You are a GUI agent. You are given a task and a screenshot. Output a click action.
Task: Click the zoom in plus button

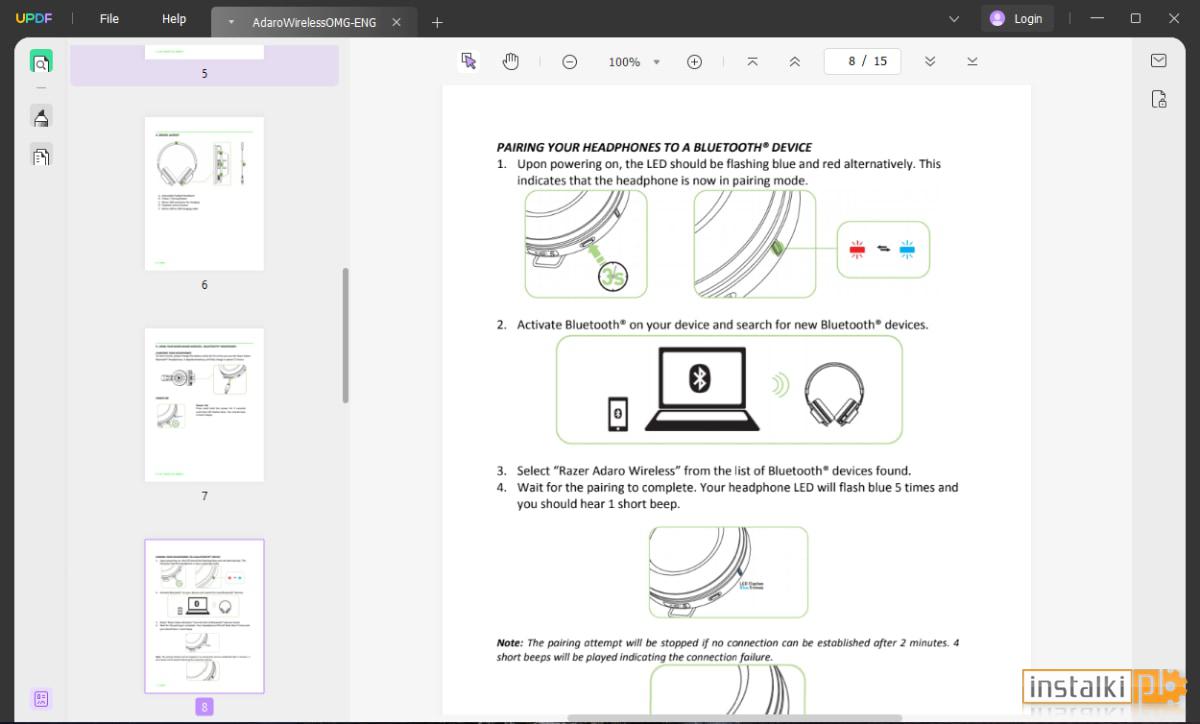[694, 62]
